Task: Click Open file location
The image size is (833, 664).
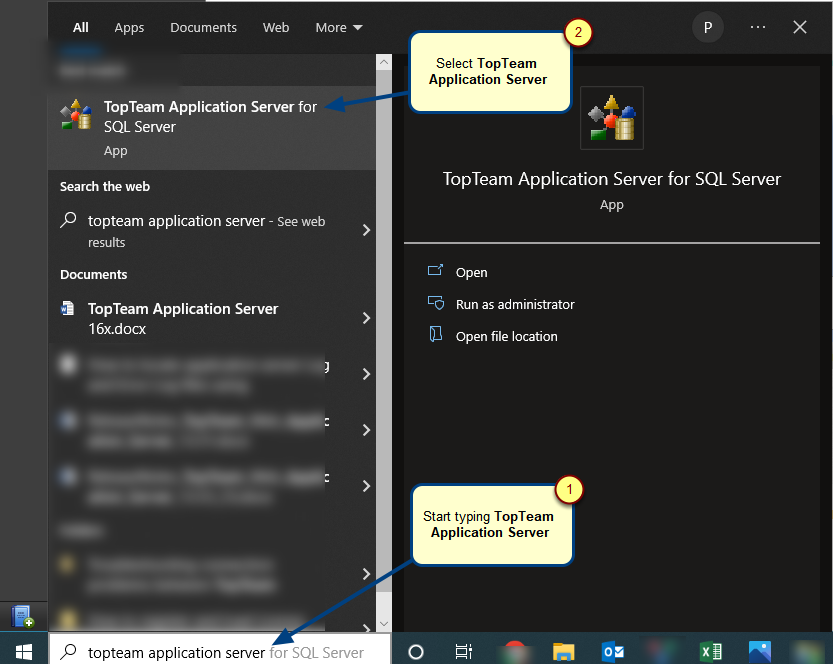Action: coord(507,336)
